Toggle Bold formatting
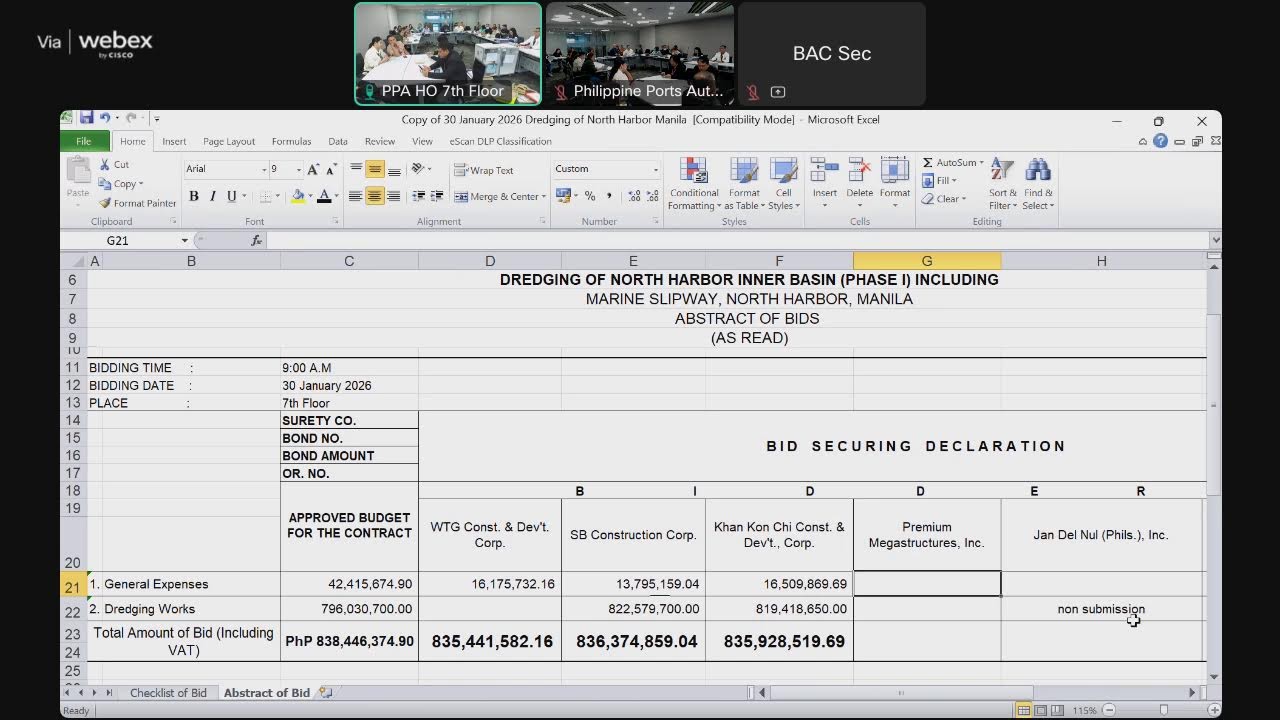 194,196
